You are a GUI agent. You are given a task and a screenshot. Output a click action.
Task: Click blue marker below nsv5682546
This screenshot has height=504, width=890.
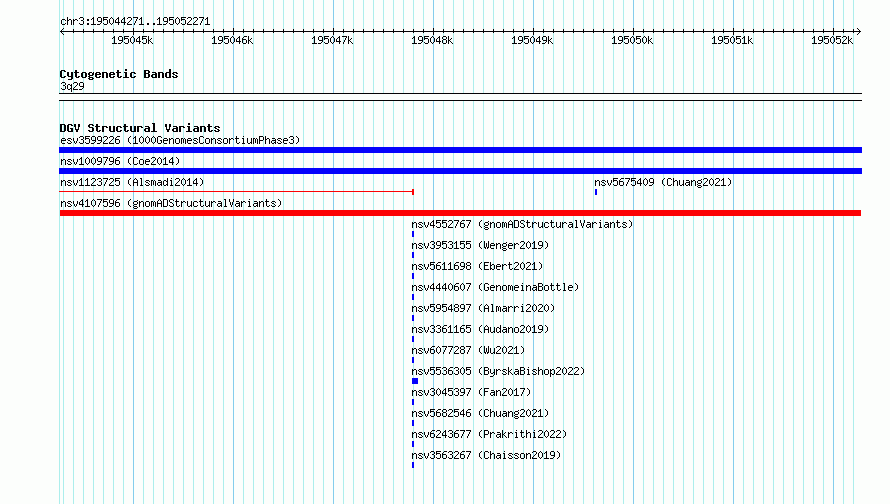413,423
